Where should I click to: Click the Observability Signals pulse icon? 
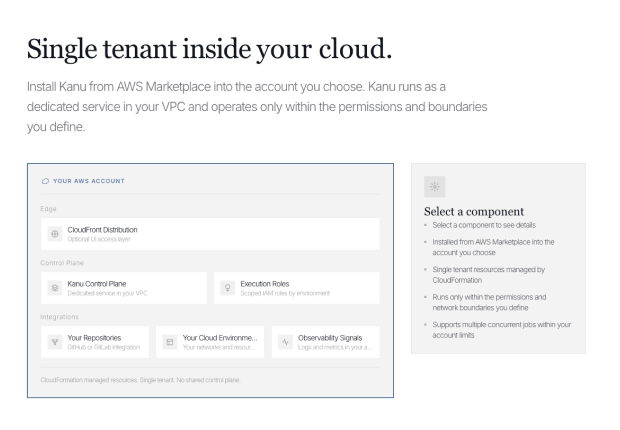[285, 342]
